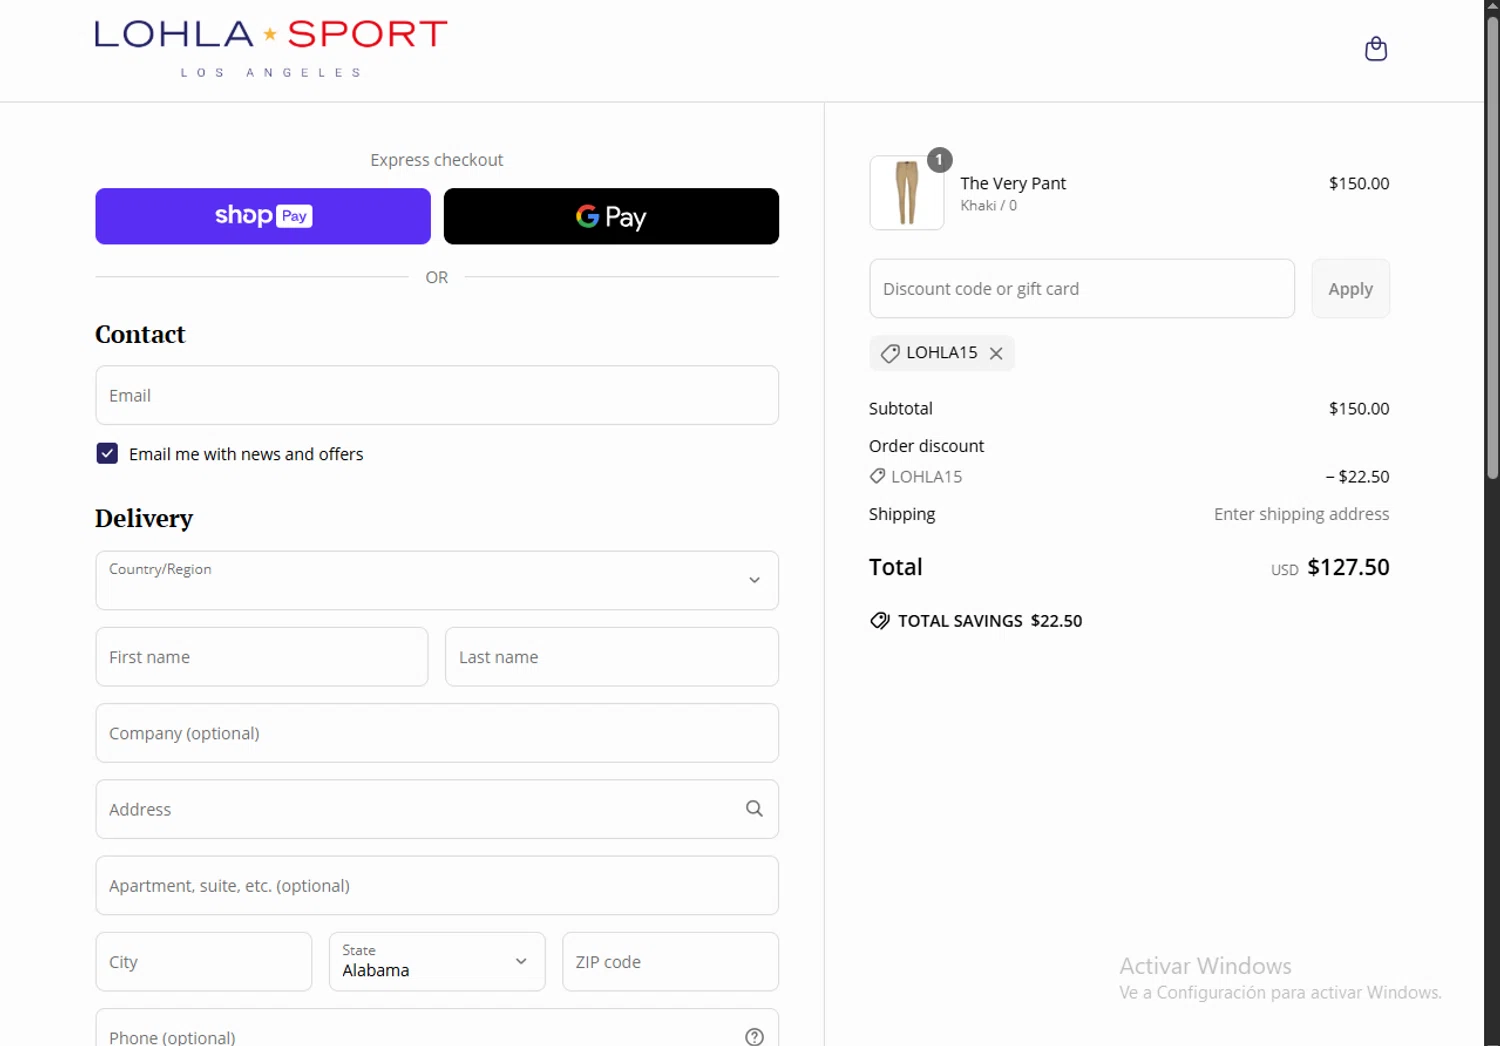Uncheck Email me with news and offers
The width and height of the screenshot is (1500, 1046).
107,453
